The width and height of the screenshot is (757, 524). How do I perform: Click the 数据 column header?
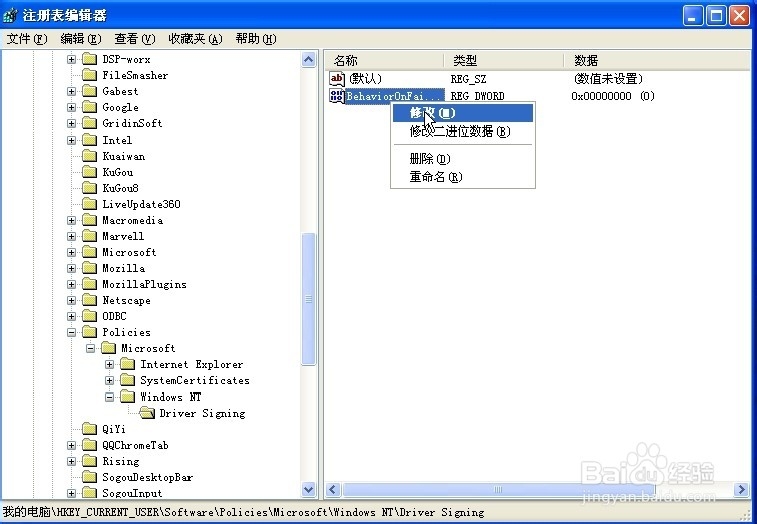(x=657, y=60)
